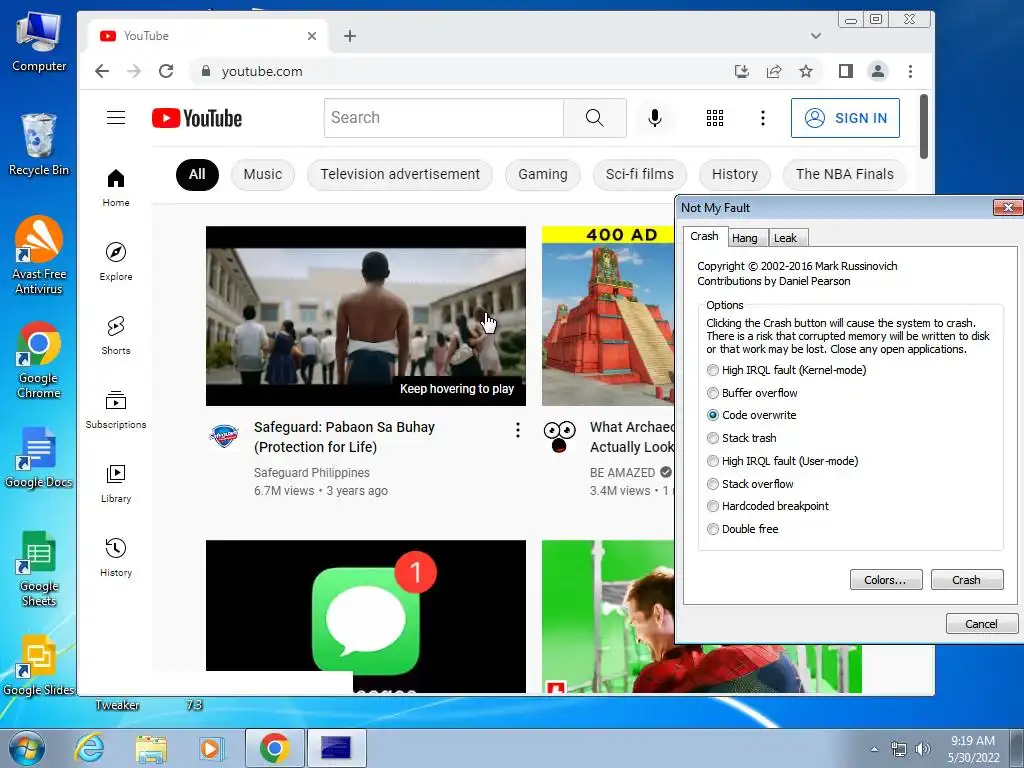The width and height of the screenshot is (1024, 768).
Task: Open Safeguard: Pabaon Sa Buhay video title
Action: click(344, 437)
